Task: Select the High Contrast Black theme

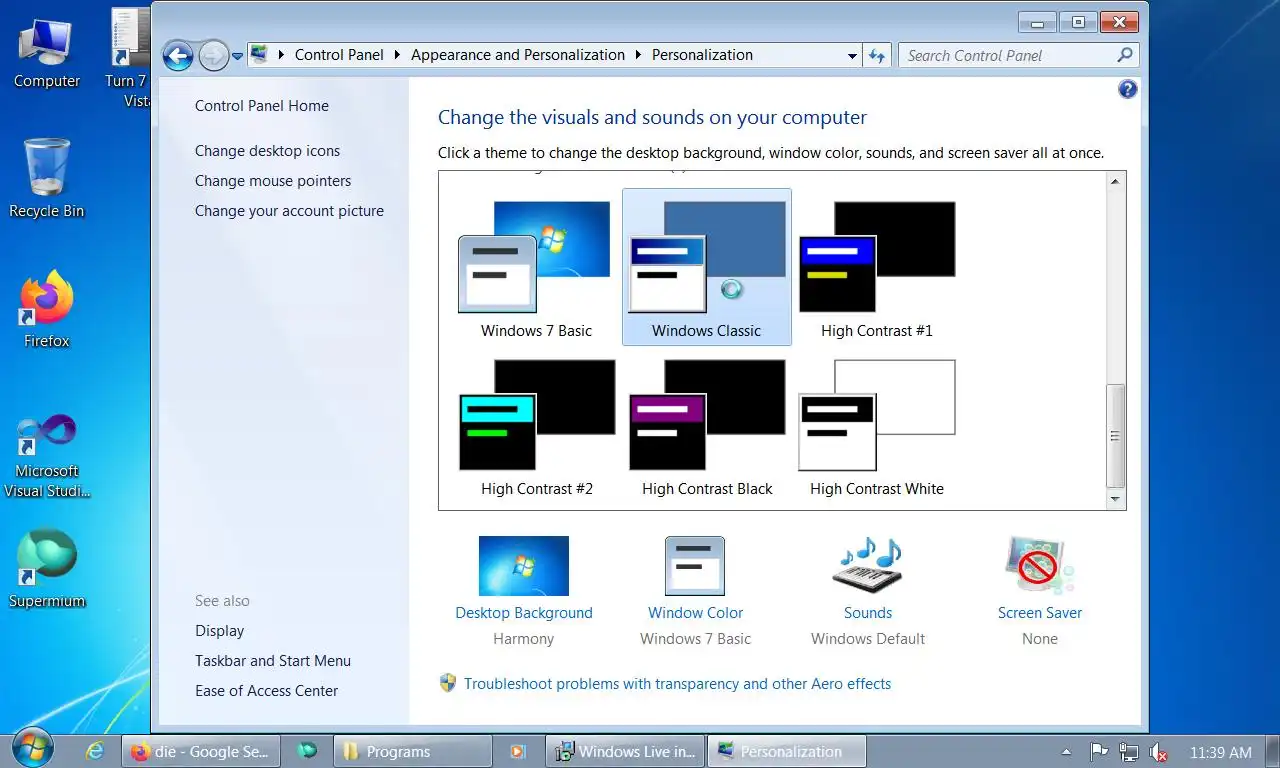Action: (x=707, y=427)
